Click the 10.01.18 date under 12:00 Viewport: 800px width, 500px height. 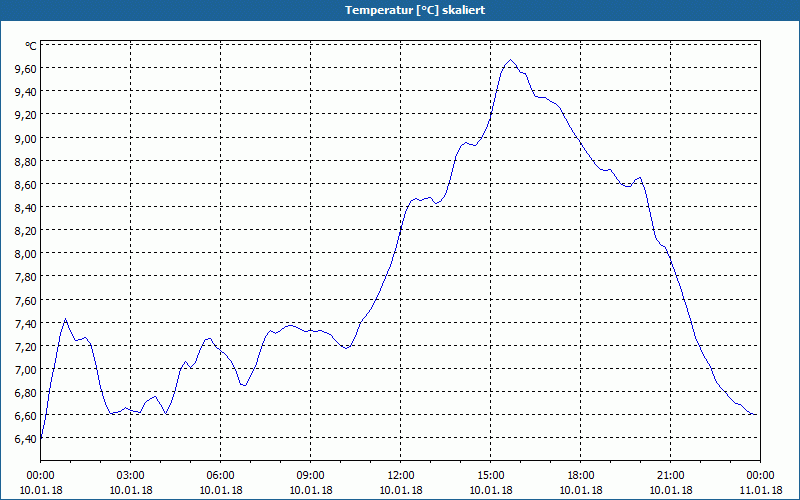tap(401, 490)
